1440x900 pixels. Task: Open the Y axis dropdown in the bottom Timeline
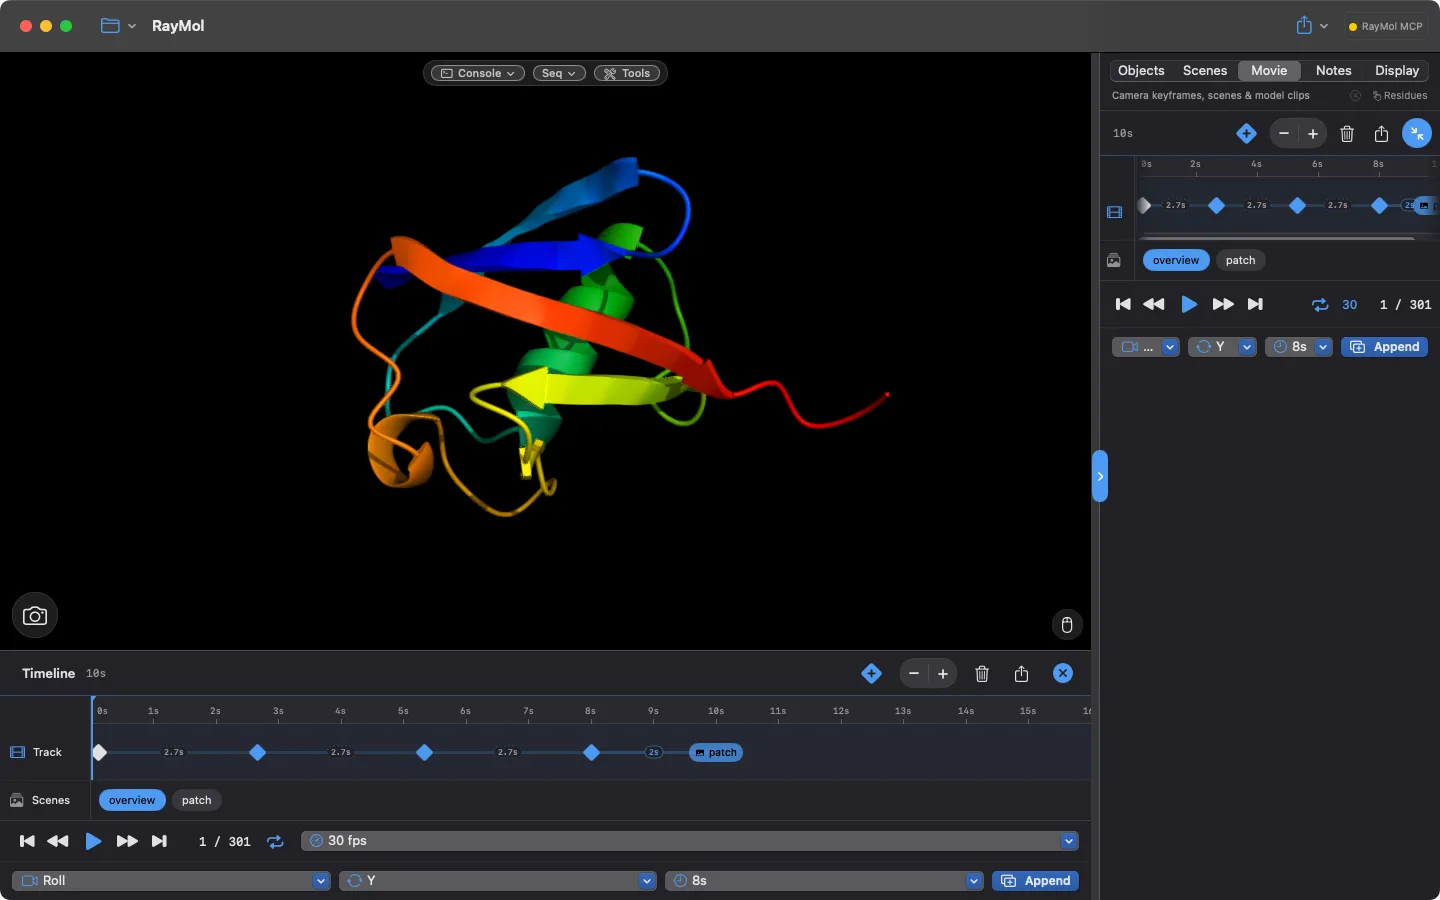click(x=498, y=881)
